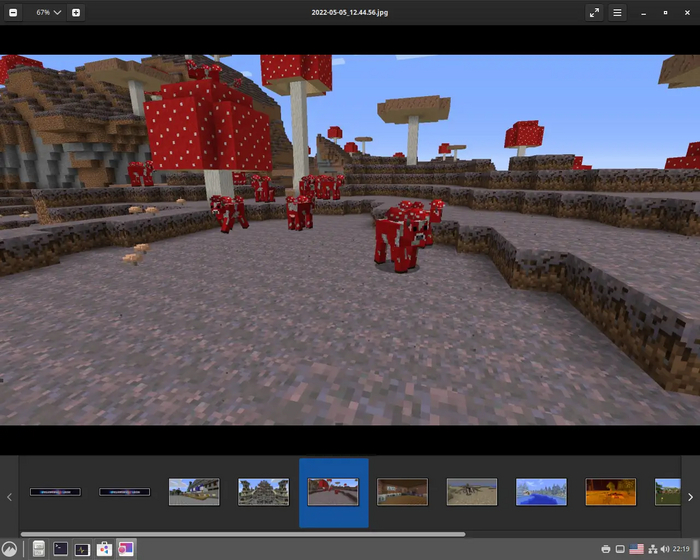Click the thumbnail strip horizontal scrollbar

point(243,534)
